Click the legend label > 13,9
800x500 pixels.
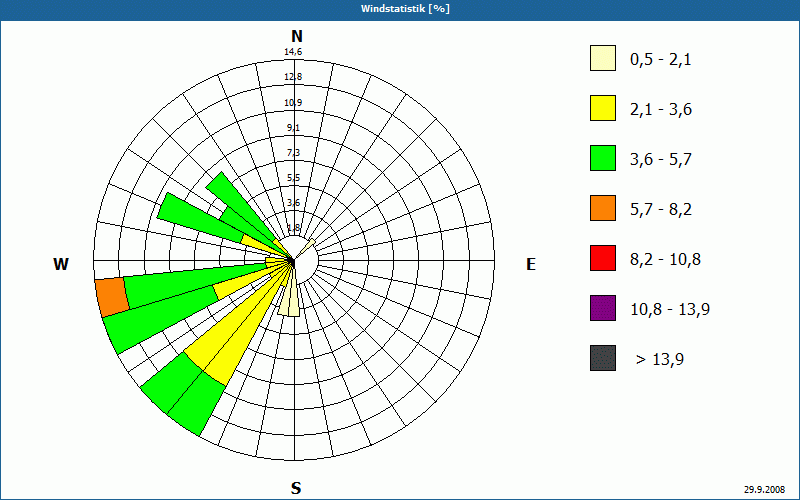660,360
